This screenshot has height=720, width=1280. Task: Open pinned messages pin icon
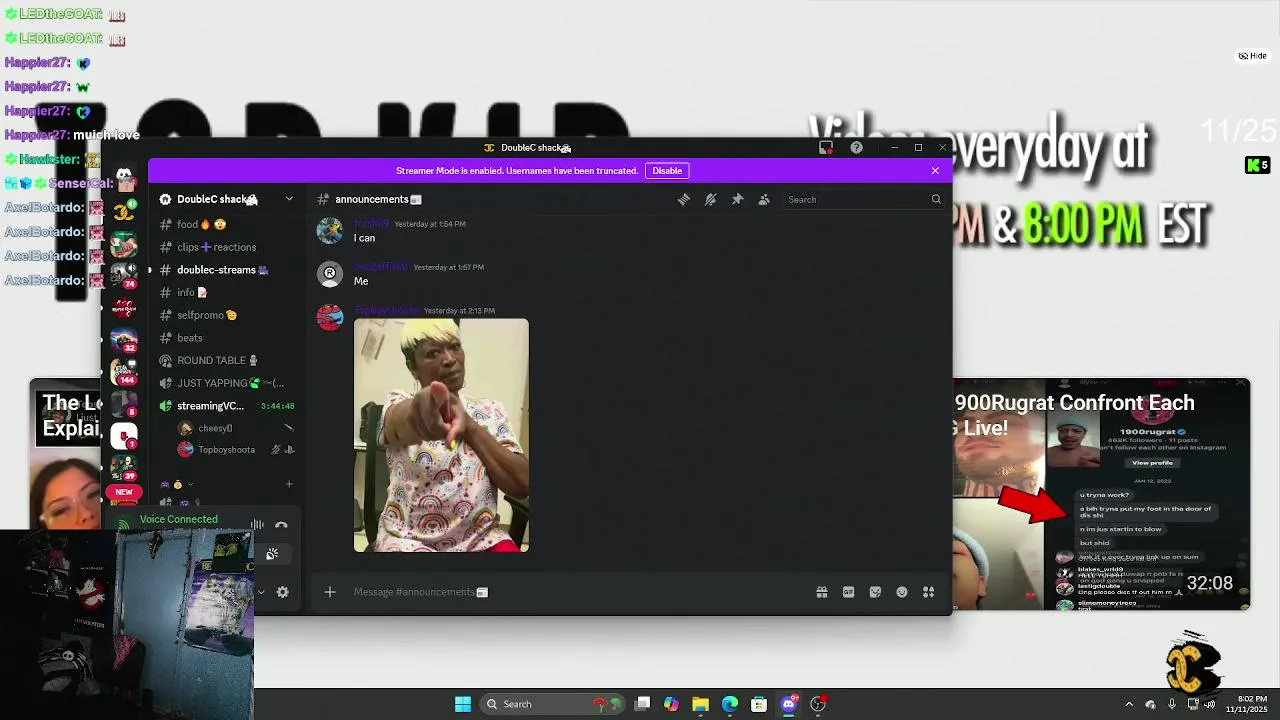click(x=738, y=199)
